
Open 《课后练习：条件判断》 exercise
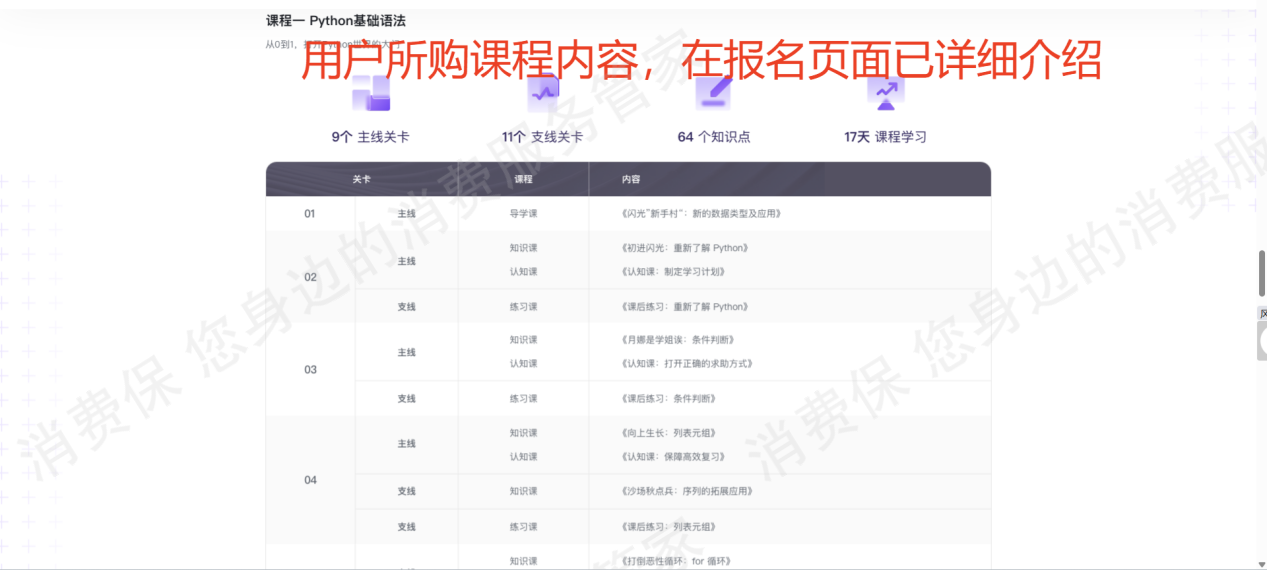click(x=668, y=399)
